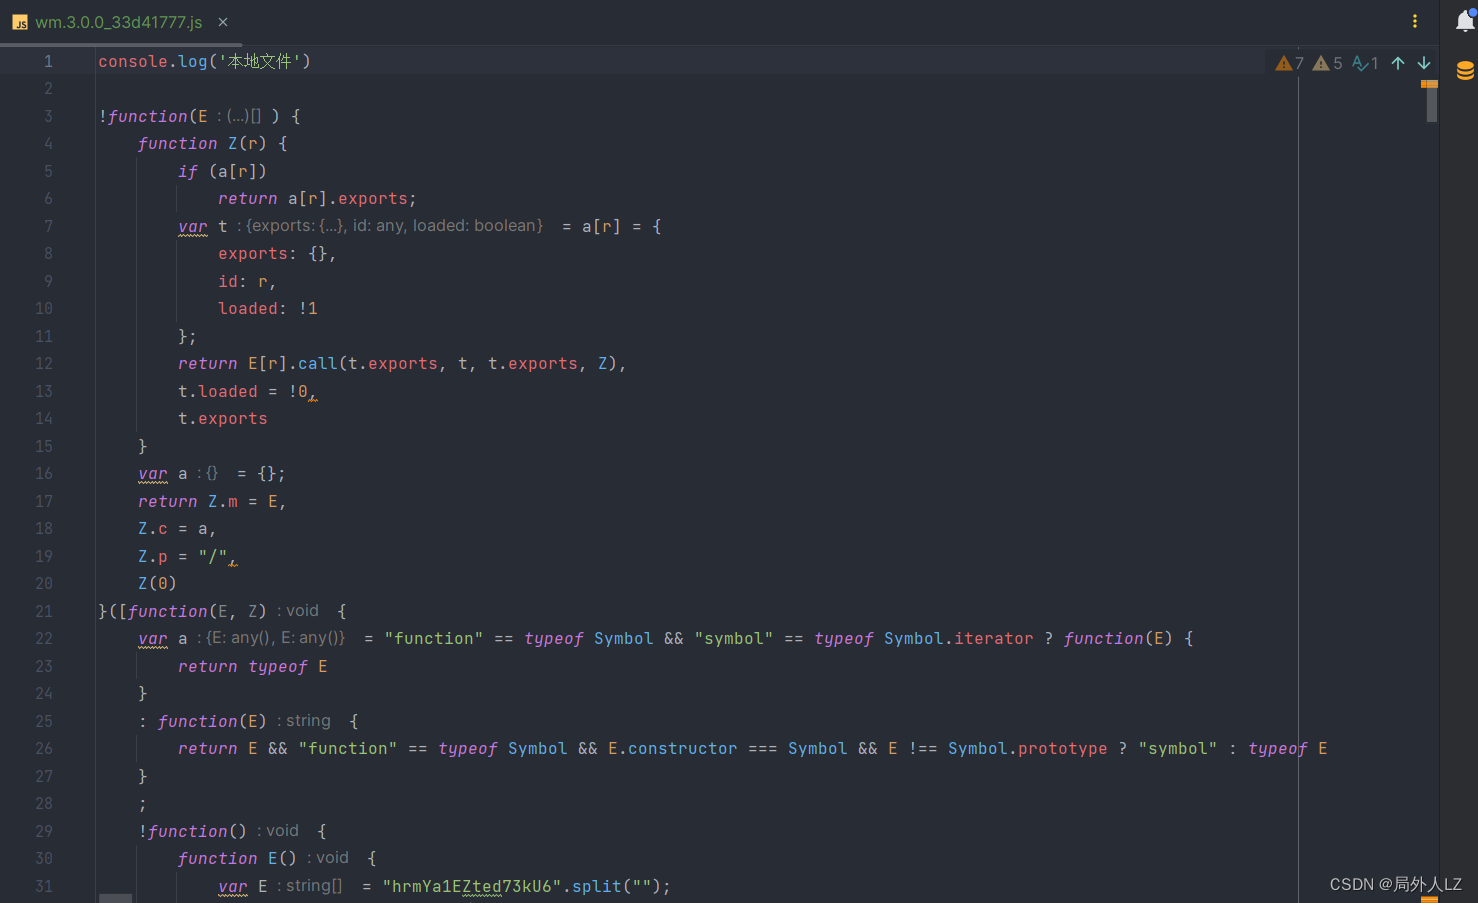This screenshot has width=1478, height=903.
Task: Click 'Symbol.iterator' in line 22
Action: (958, 639)
